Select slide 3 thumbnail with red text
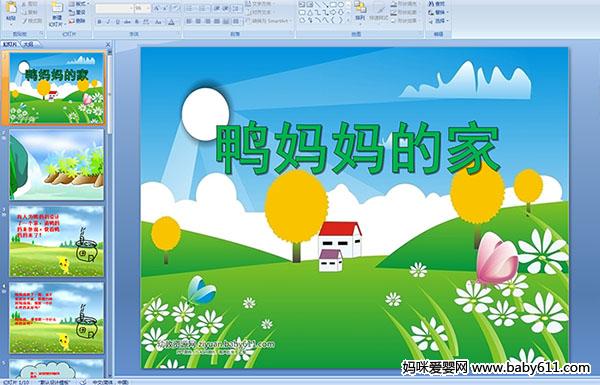 pos(56,241)
